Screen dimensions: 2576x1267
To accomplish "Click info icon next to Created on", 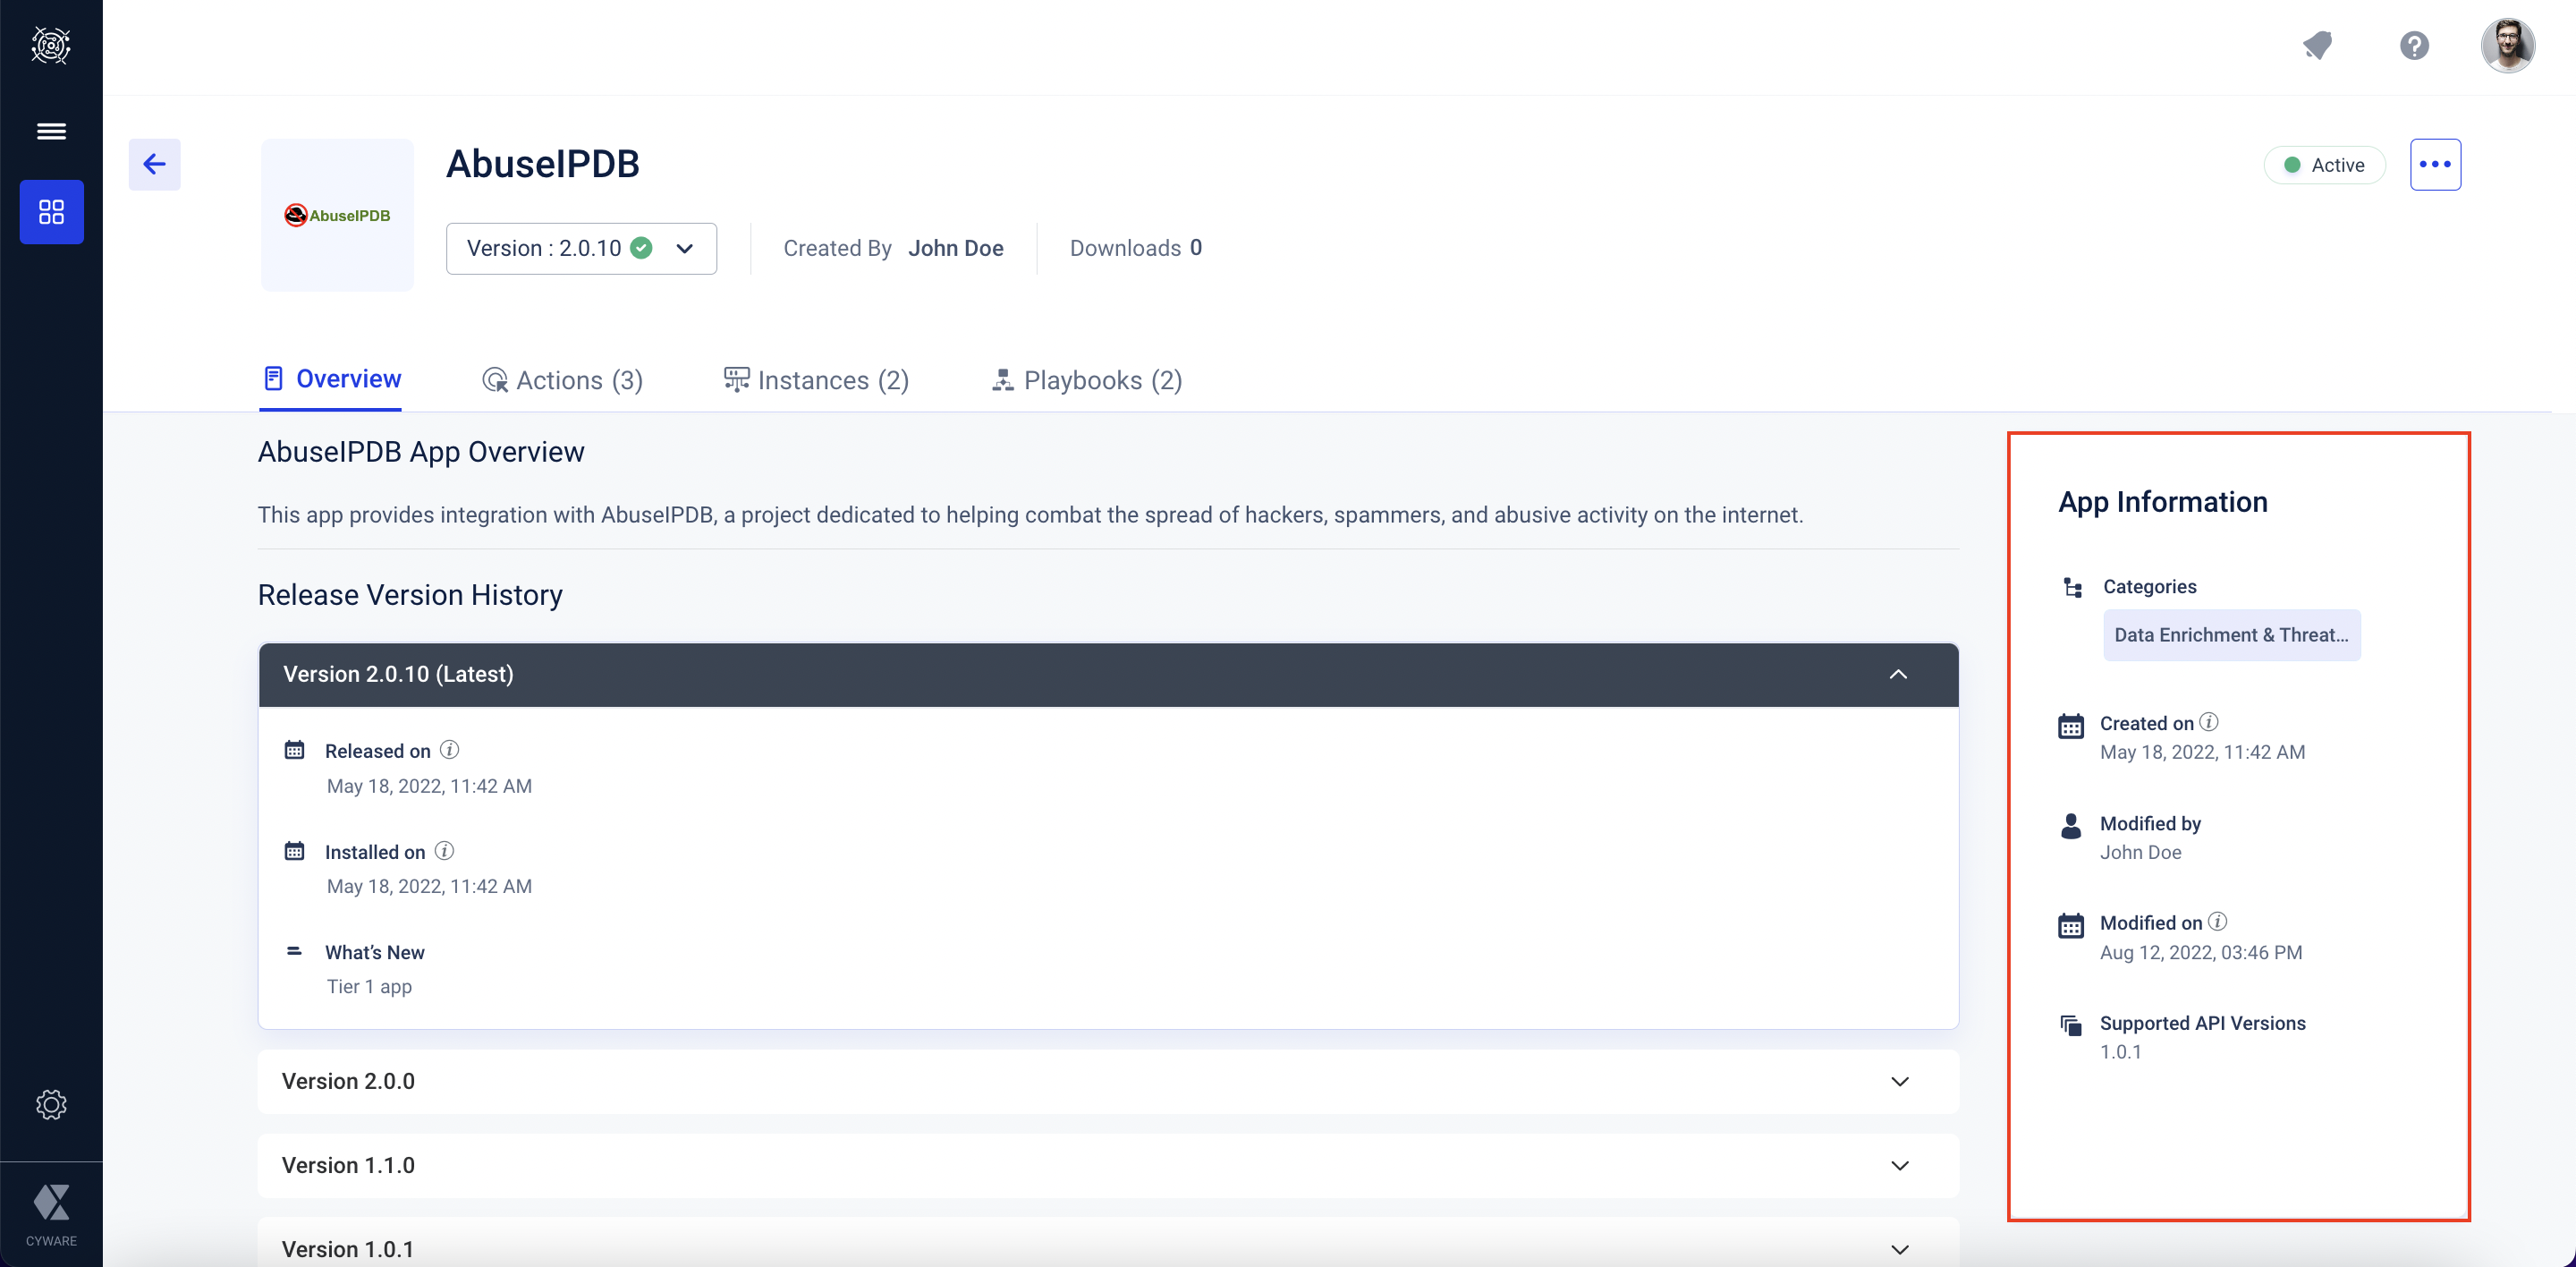I will tap(2209, 722).
